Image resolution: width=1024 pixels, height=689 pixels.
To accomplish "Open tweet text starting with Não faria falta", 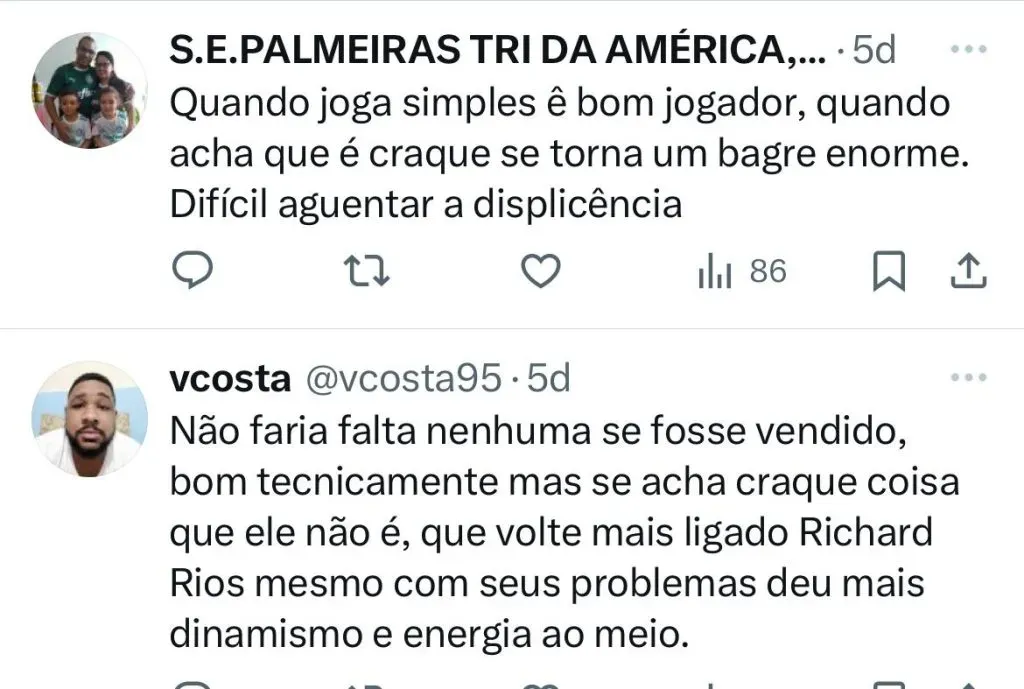I will tap(564, 533).
